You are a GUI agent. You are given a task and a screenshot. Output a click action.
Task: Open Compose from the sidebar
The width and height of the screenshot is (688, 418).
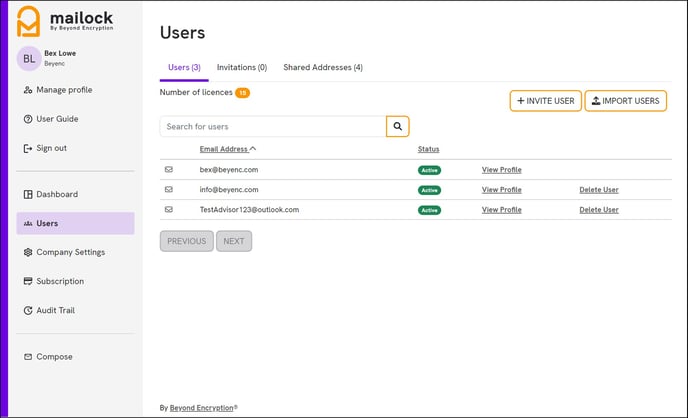(x=54, y=357)
